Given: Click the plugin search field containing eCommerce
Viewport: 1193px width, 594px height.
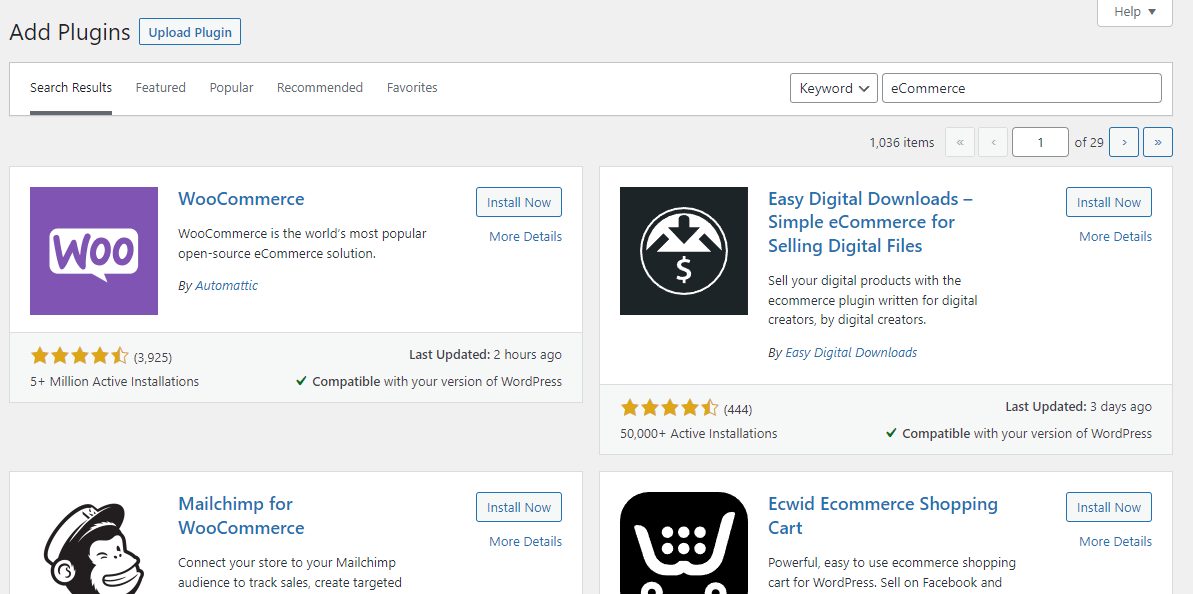Looking at the screenshot, I should (x=1022, y=88).
